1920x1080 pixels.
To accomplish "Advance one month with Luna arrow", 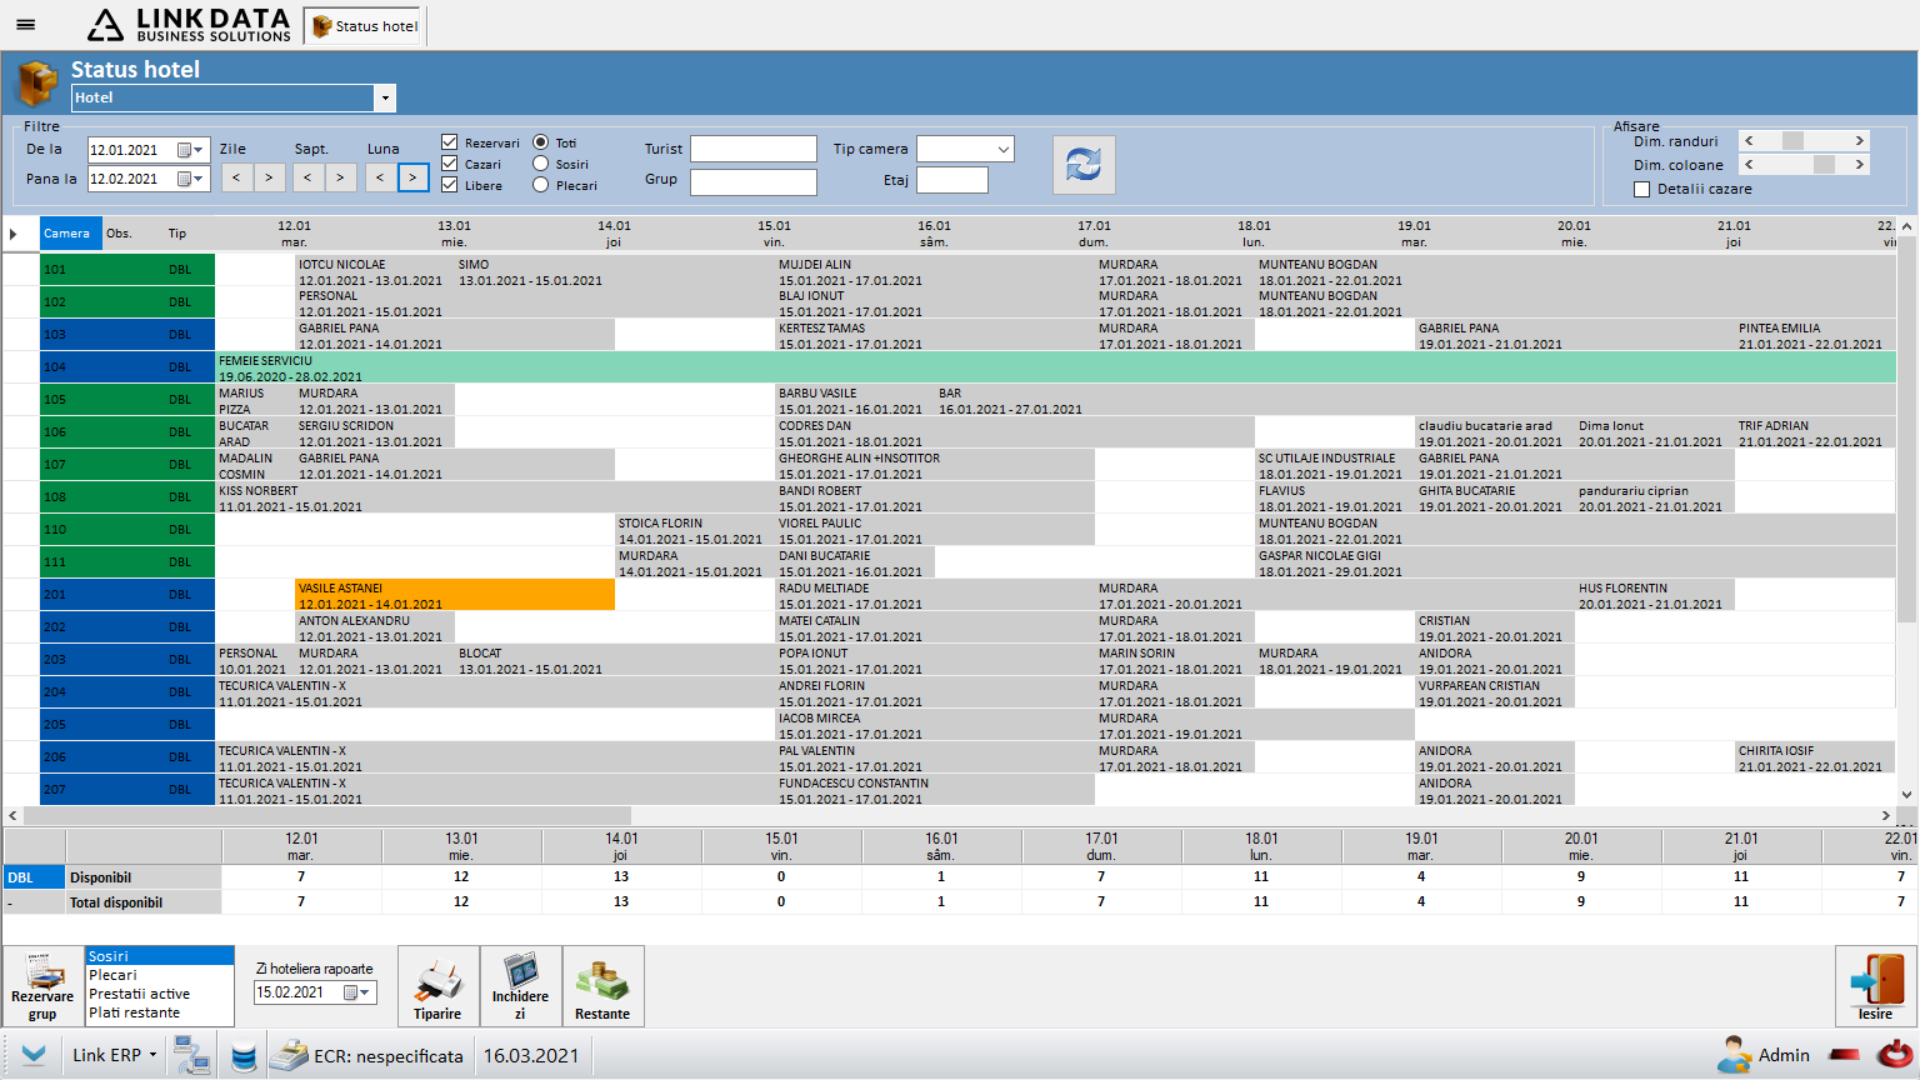I will point(412,178).
